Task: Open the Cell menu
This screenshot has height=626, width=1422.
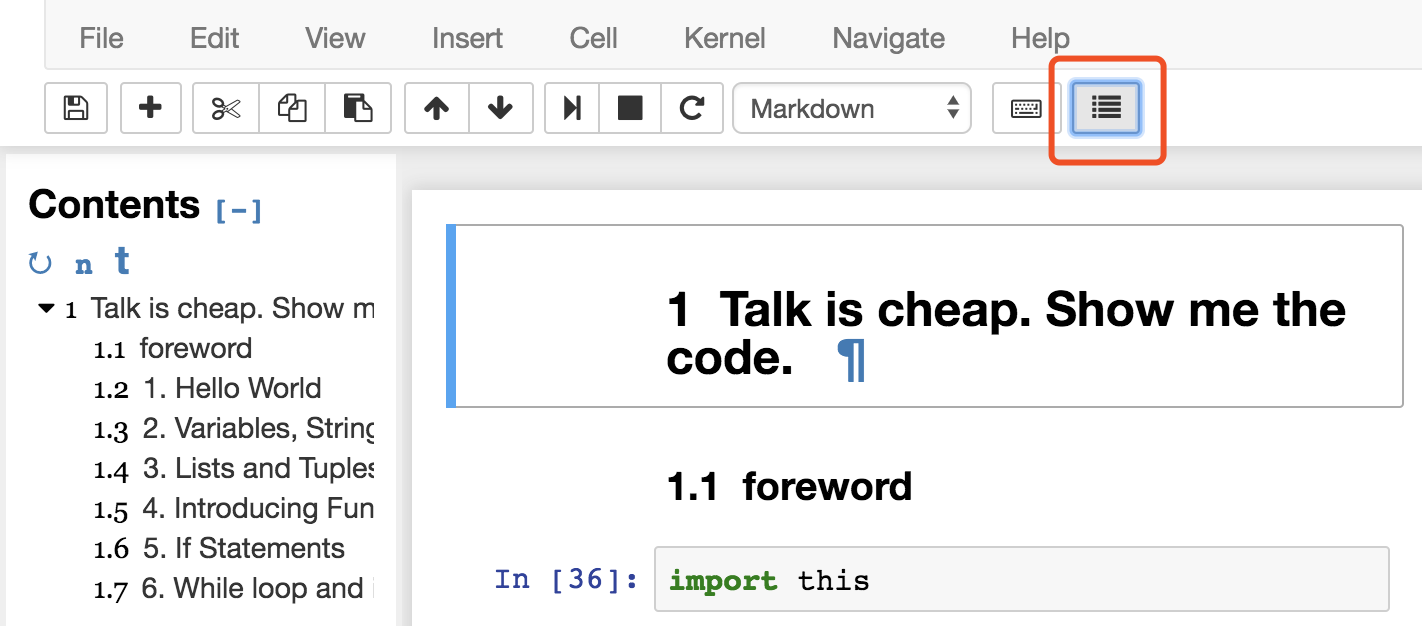Action: [593, 38]
